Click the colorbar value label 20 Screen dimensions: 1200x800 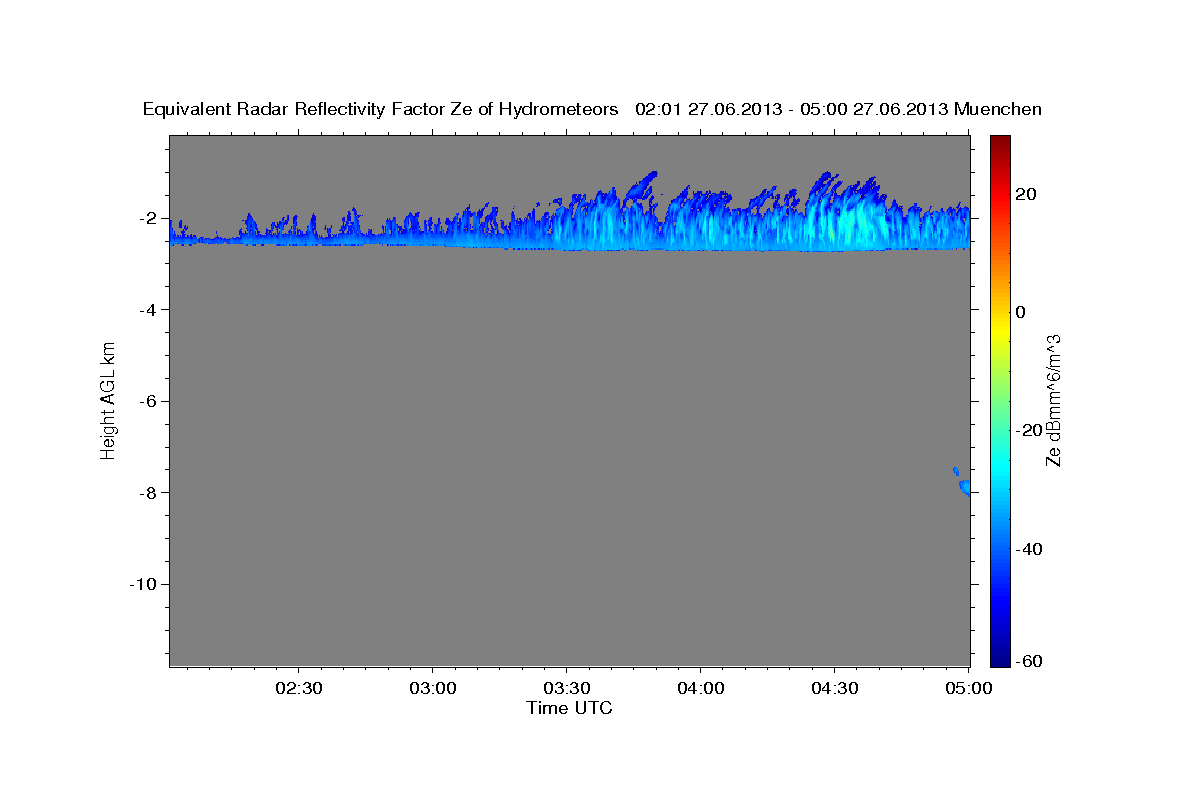[1026, 193]
